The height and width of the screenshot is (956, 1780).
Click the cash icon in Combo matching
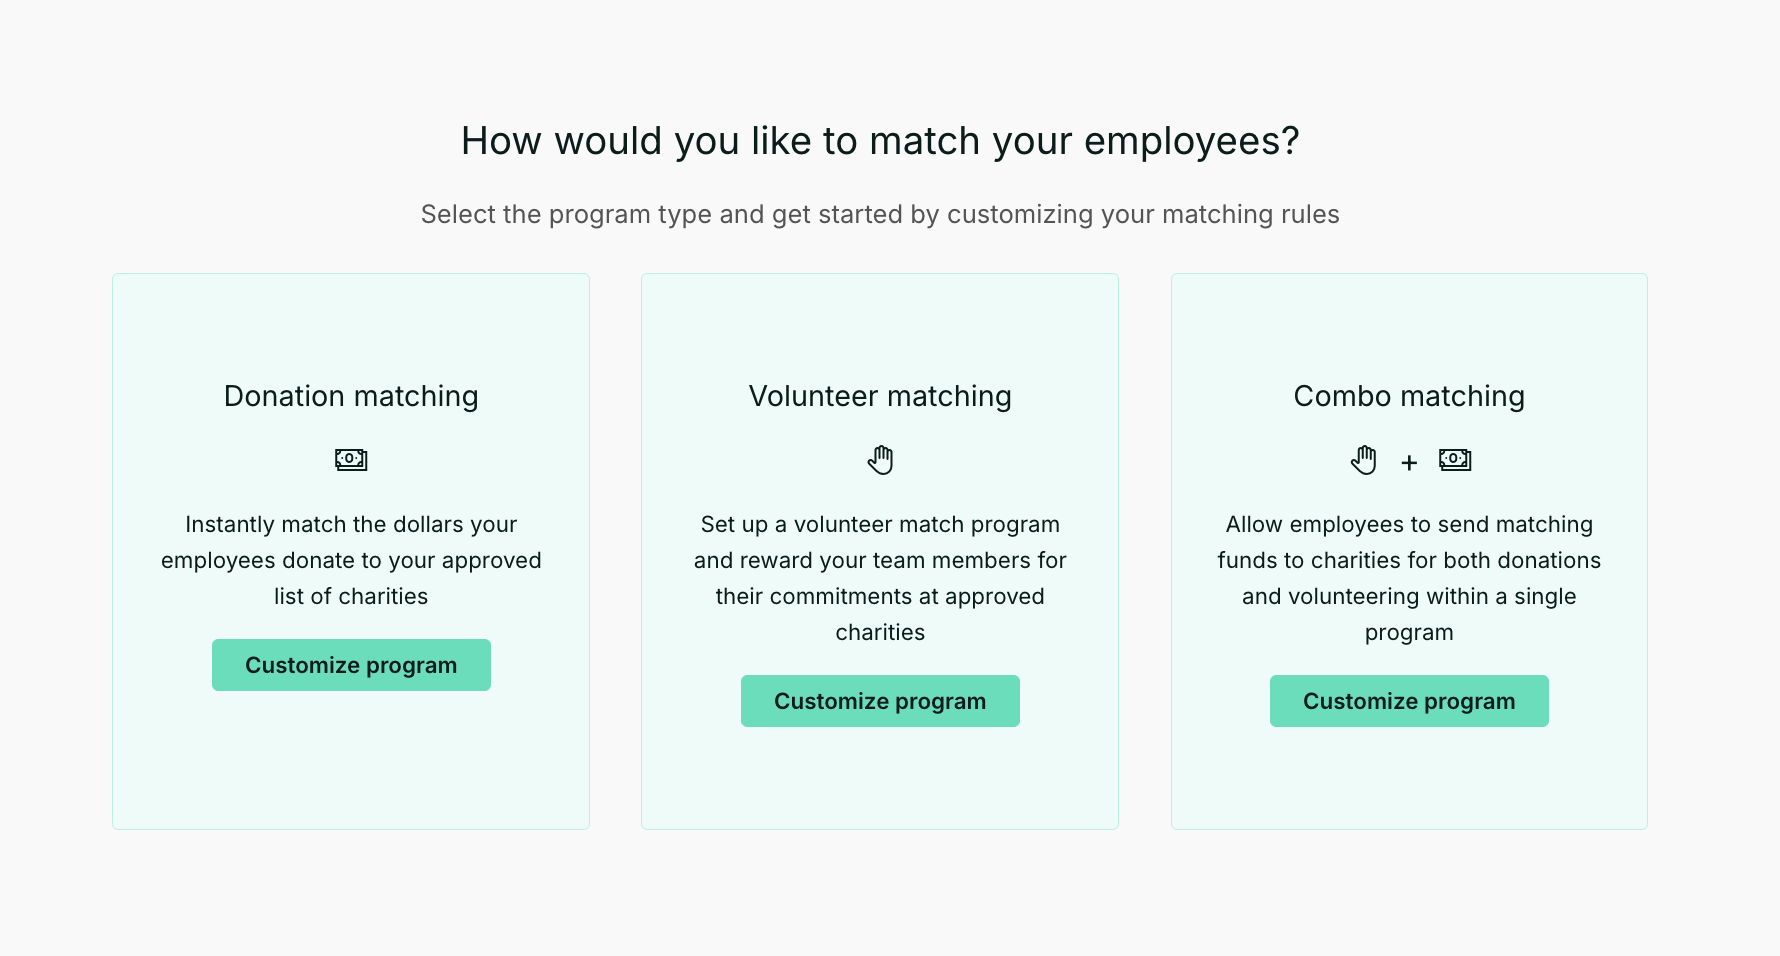1455,460
